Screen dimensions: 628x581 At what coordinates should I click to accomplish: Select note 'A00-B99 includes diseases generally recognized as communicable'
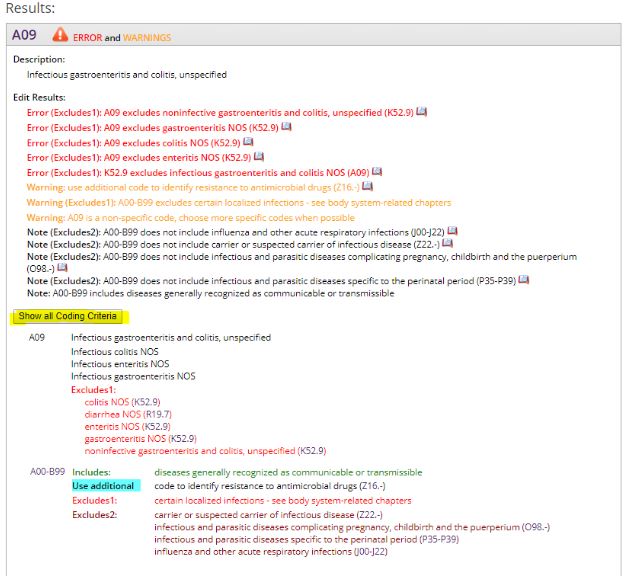[x=211, y=294]
